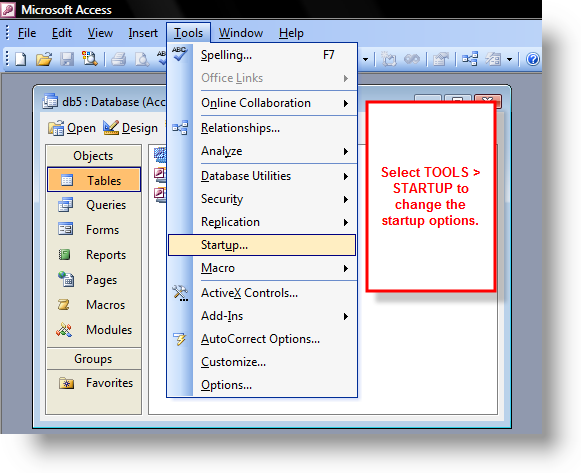
Task: Open the Help menu
Action: click(x=291, y=33)
